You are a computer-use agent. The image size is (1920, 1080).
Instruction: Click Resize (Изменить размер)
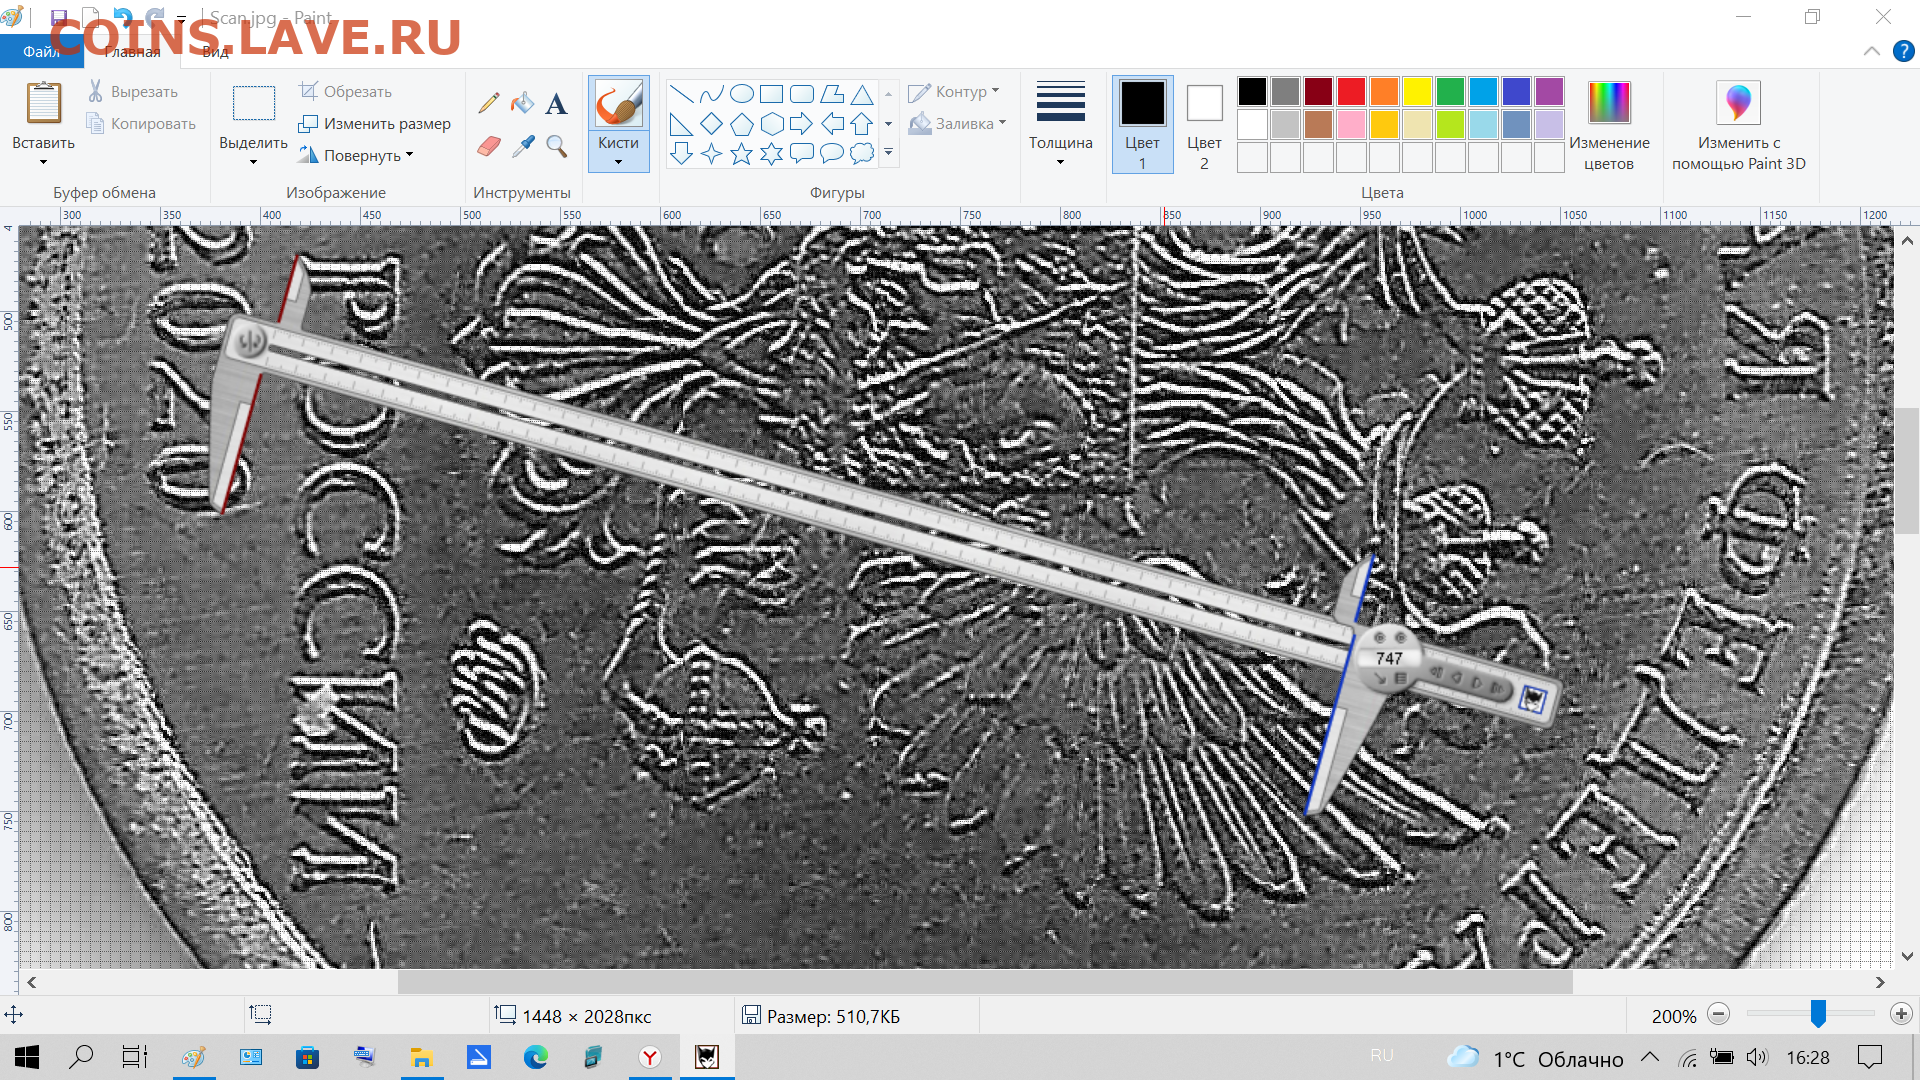pyautogui.click(x=374, y=123)
